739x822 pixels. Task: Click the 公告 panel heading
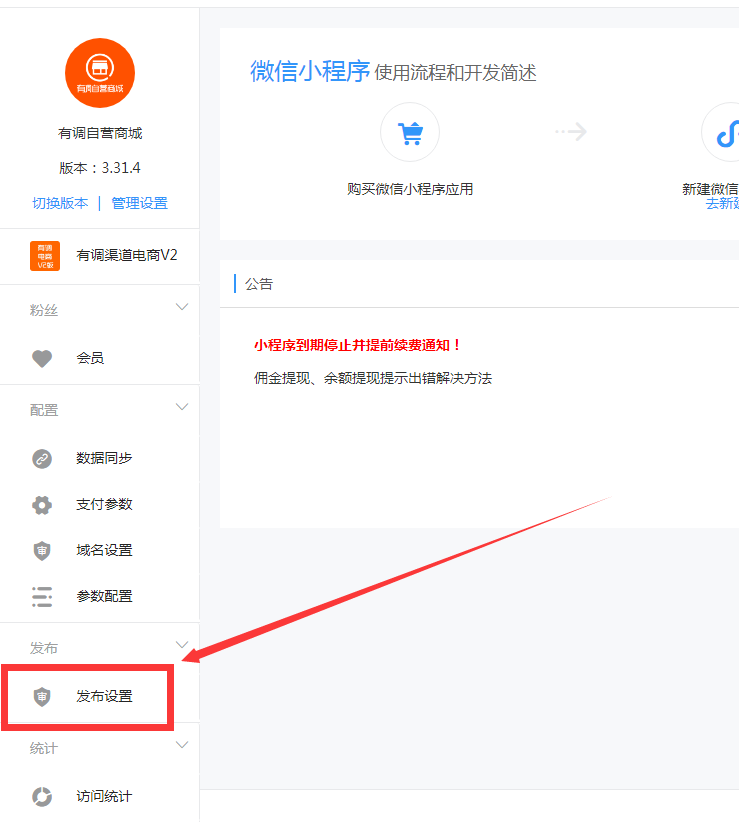(259, 284)
